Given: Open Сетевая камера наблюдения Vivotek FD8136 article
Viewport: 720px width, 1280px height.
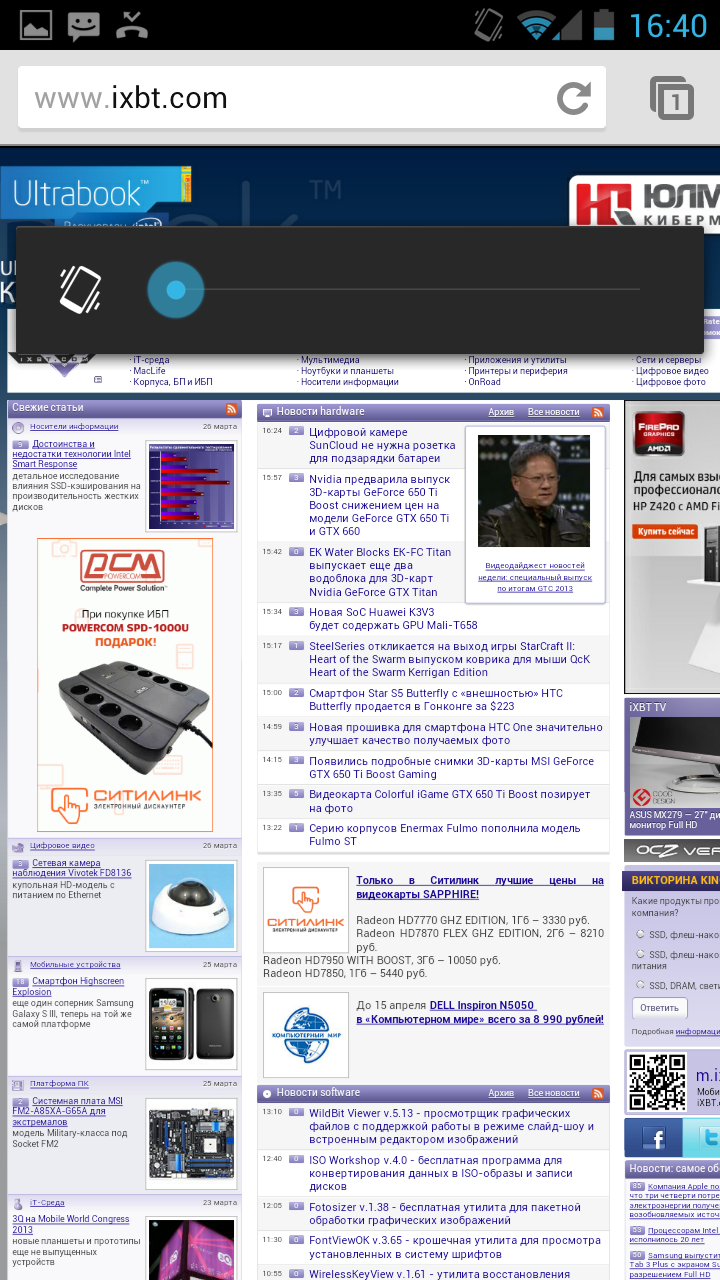Looking at the screenshot, I should (71, 868).
